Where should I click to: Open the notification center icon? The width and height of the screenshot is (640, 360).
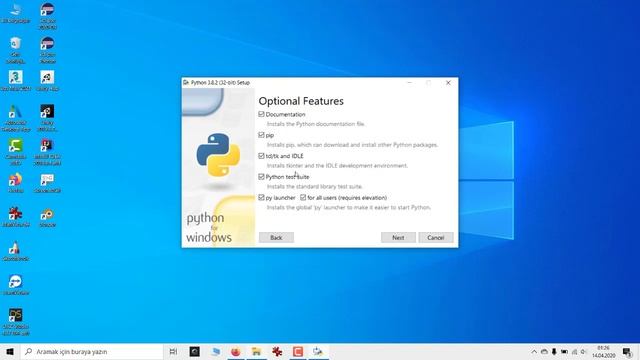(x=627, y=351)
